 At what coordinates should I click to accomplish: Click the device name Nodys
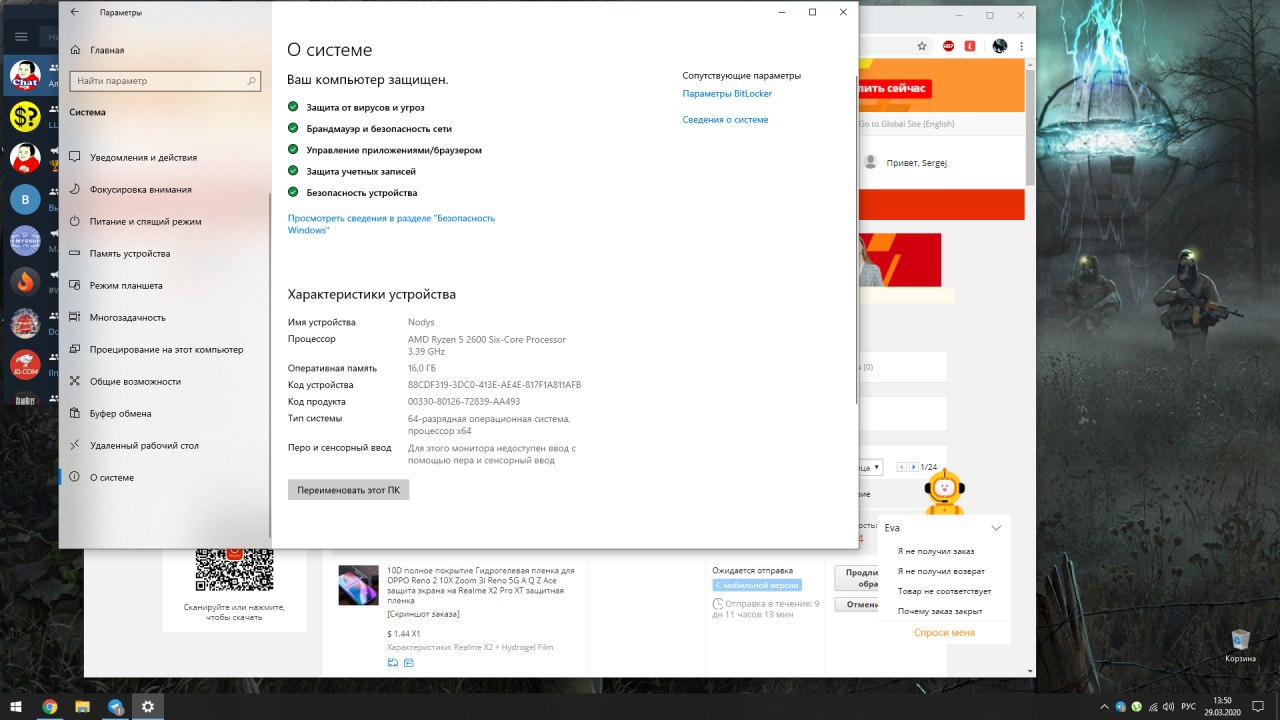(x=421, y=322)
